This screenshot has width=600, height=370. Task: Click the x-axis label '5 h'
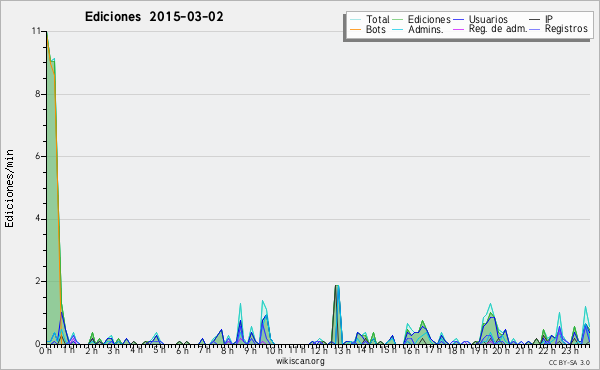159,350
